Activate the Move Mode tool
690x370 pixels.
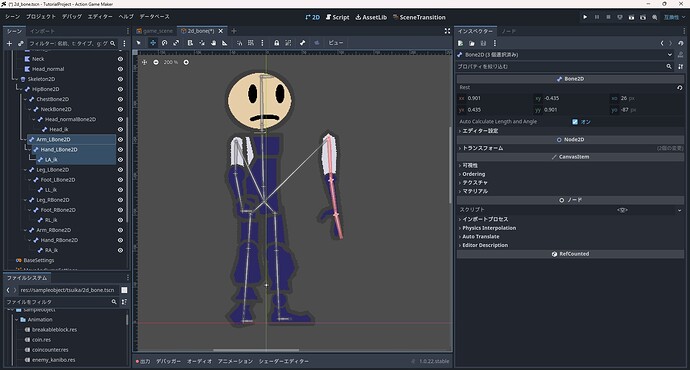(x=153, y=43)
